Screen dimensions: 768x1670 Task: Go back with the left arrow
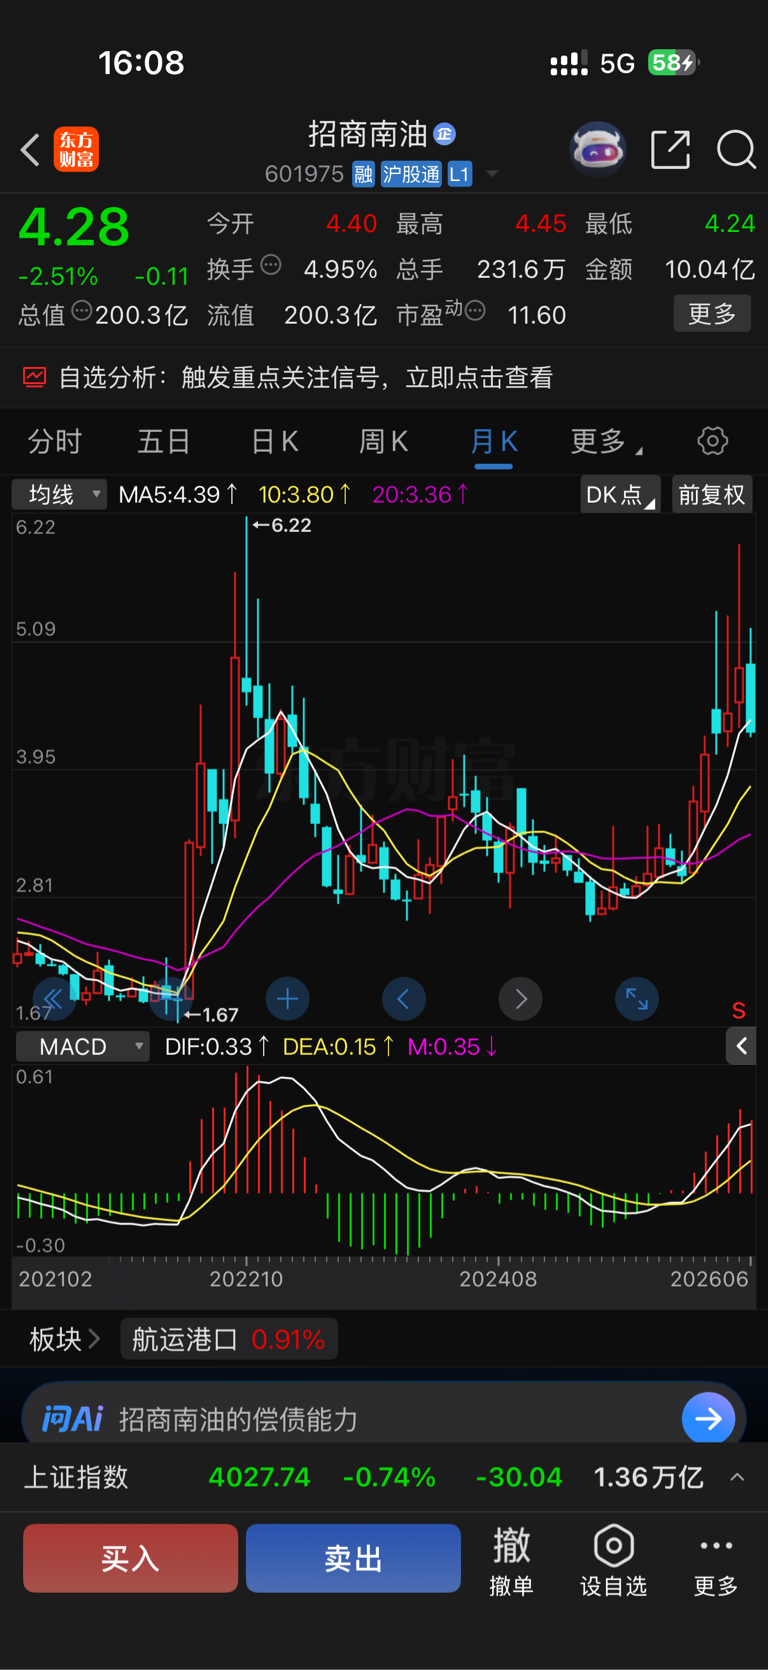tap(30, 150)
